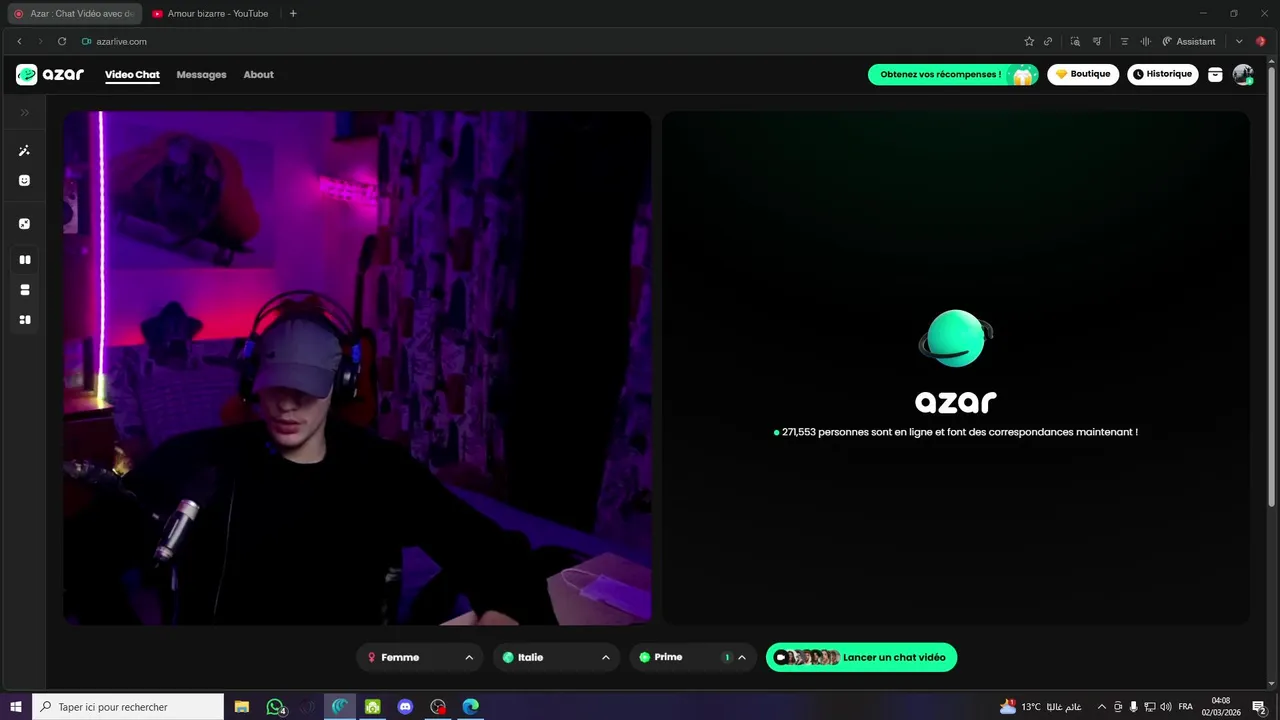
Task: Click the microphone icon in the system tray
Action: [x=1134, y=707]
